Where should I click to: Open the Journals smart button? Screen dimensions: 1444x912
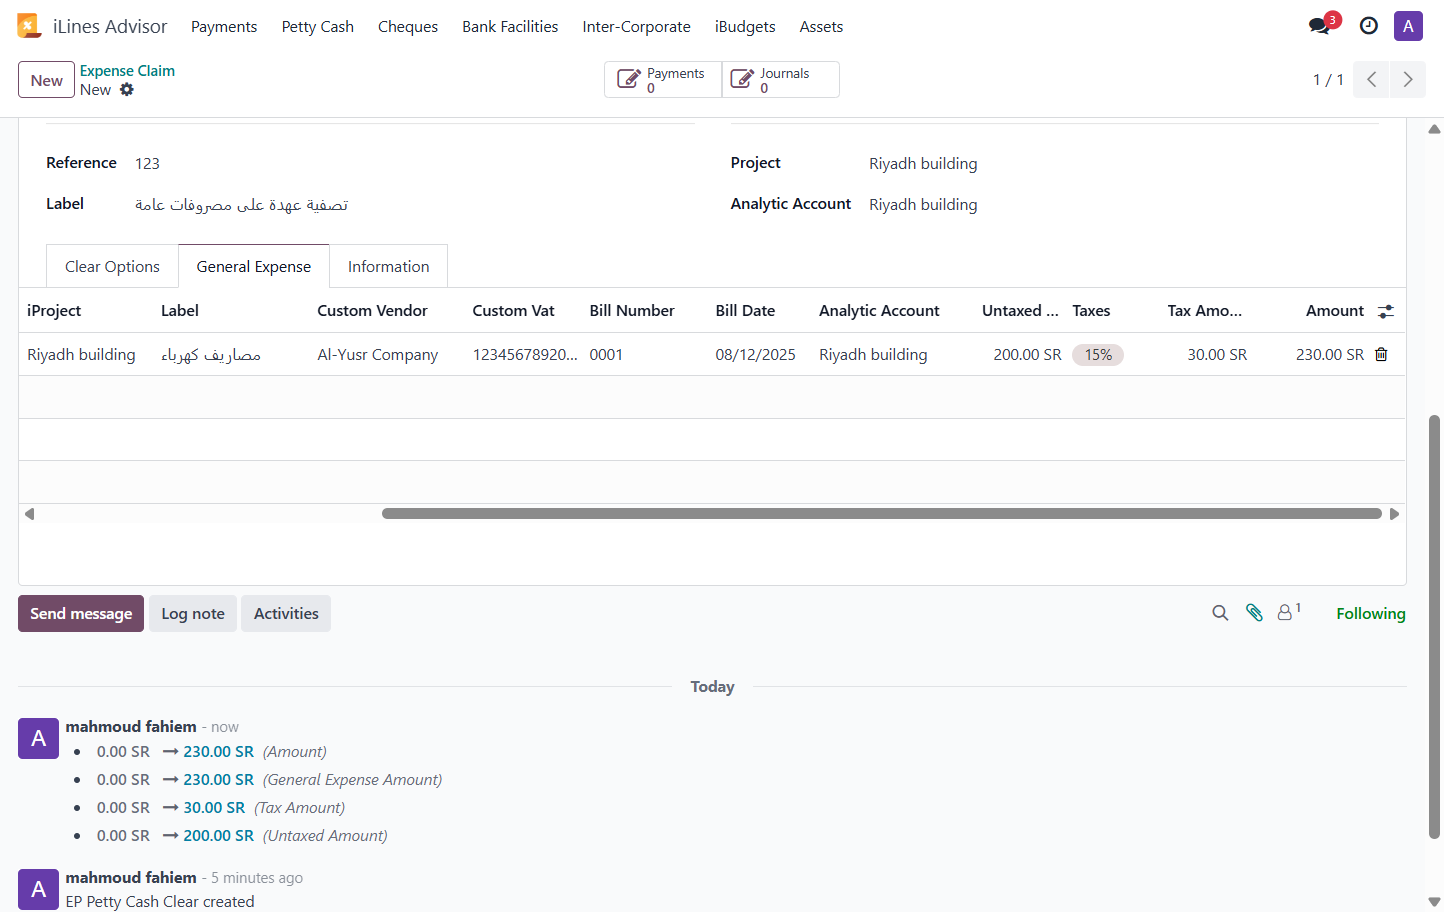click(780, 79)
